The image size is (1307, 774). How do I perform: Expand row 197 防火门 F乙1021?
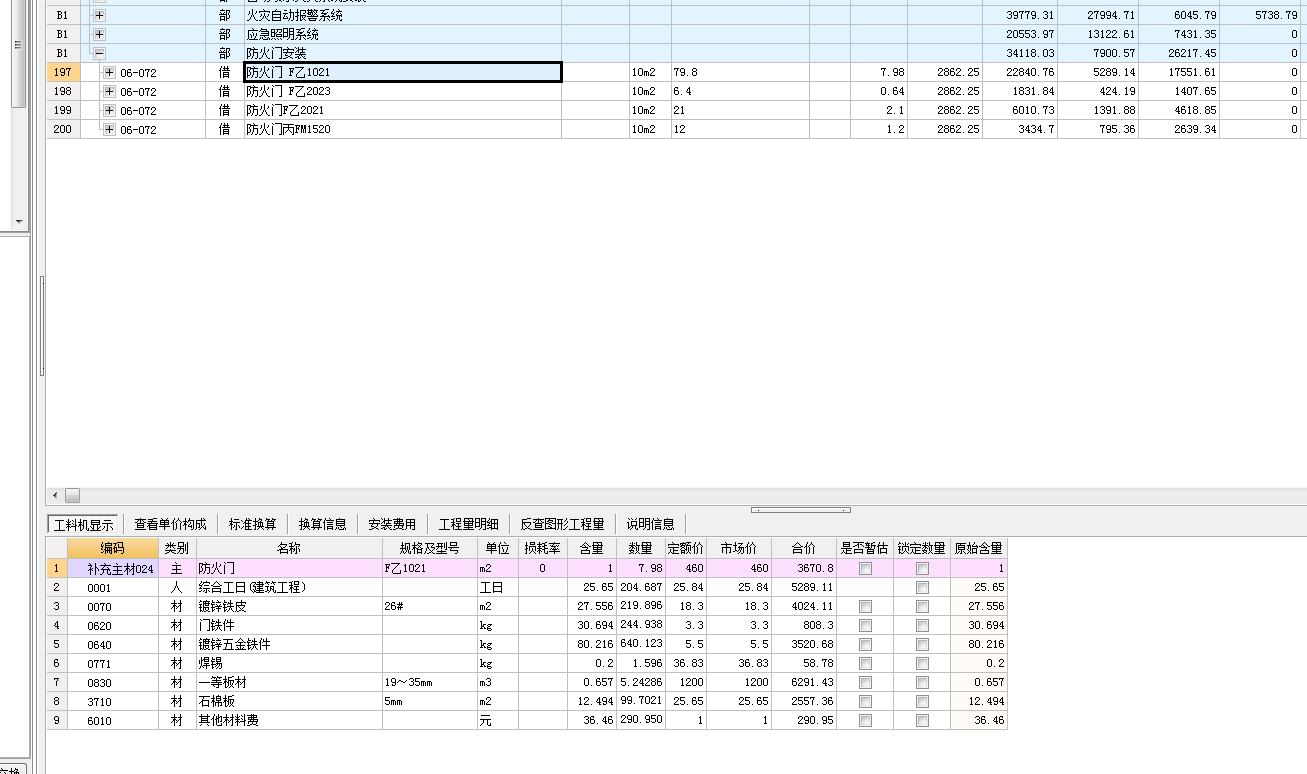[x=109, y=72]
